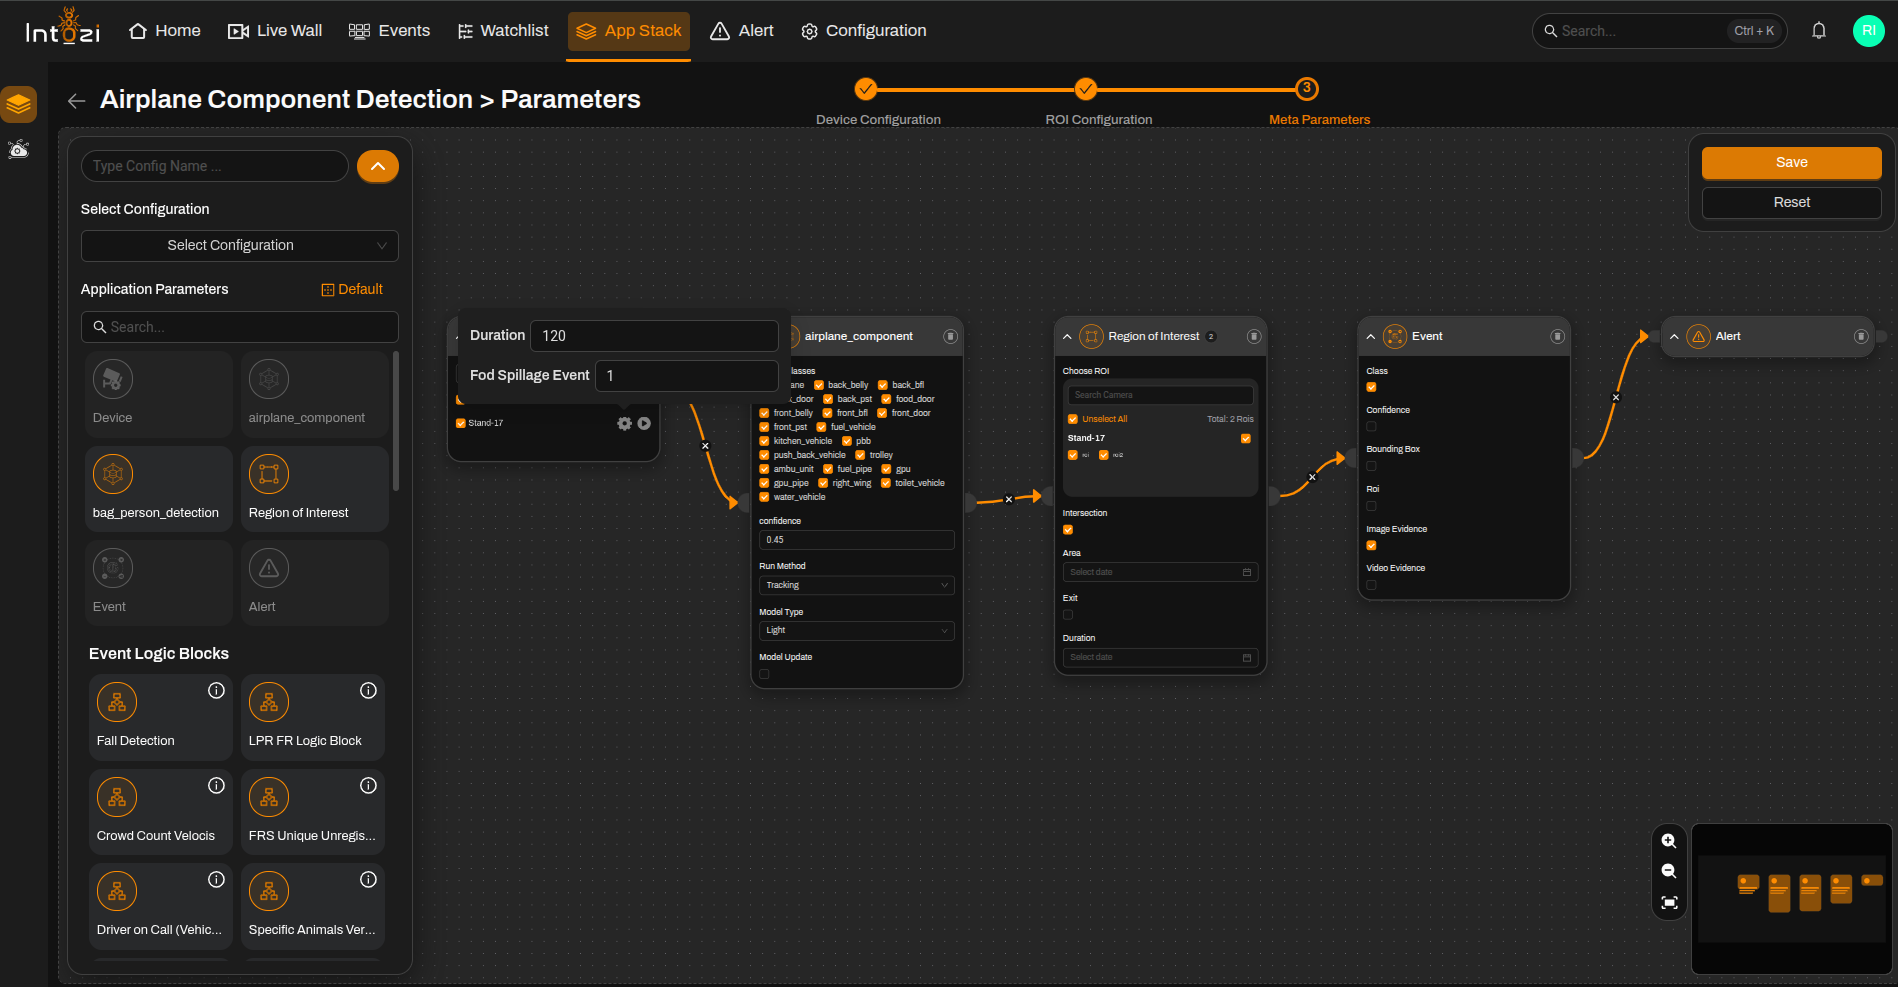Go to the Device Configuration step

tap(866, 89)
